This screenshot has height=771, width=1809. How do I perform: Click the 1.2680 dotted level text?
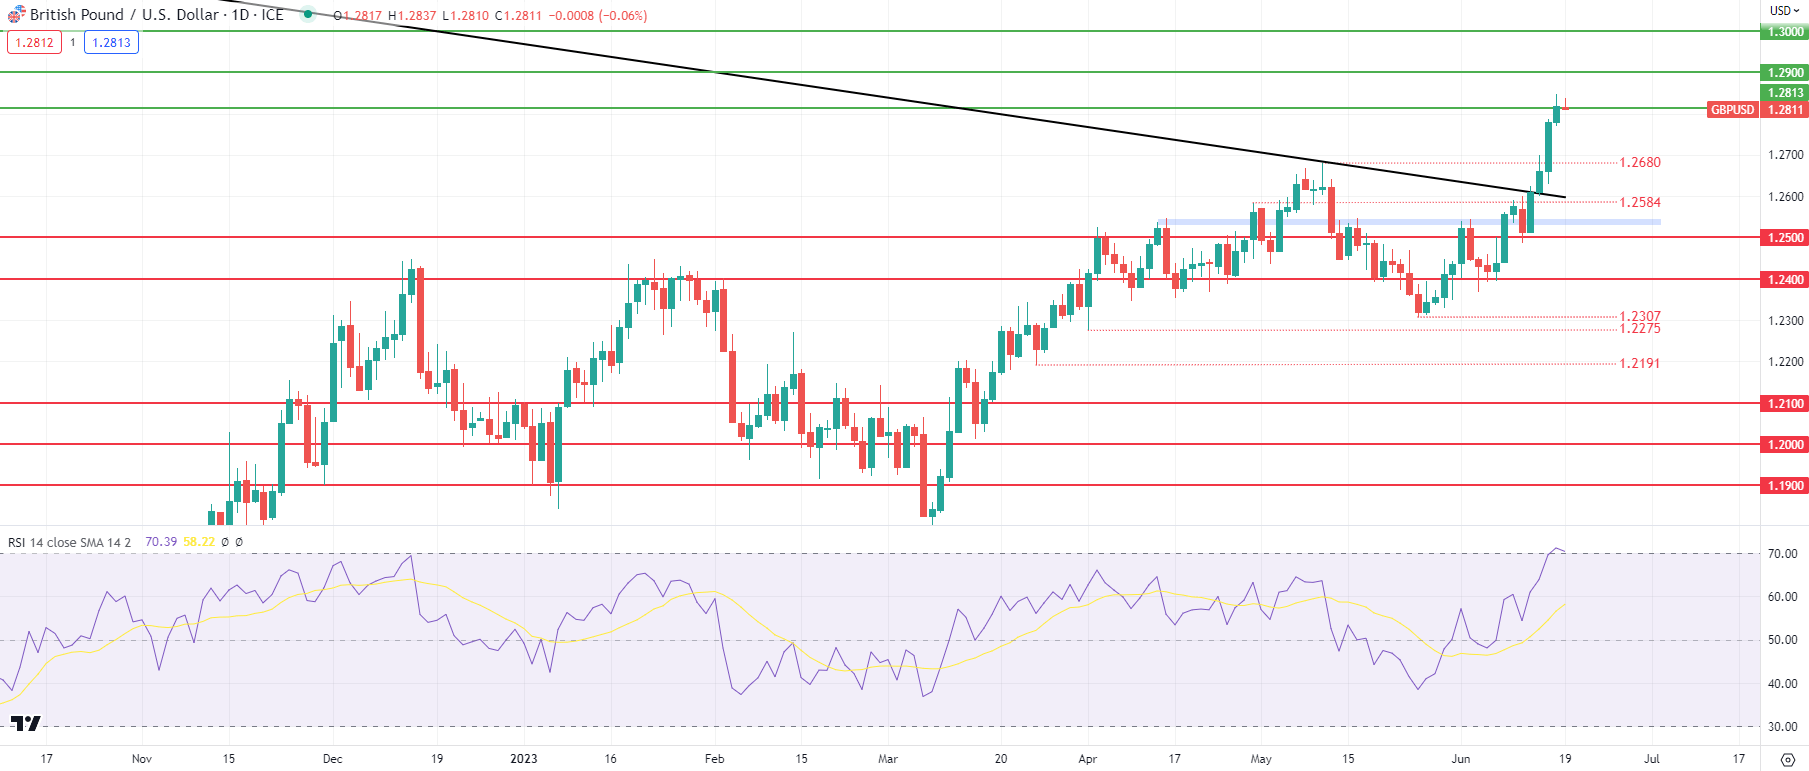click(x=1640, y=162)
